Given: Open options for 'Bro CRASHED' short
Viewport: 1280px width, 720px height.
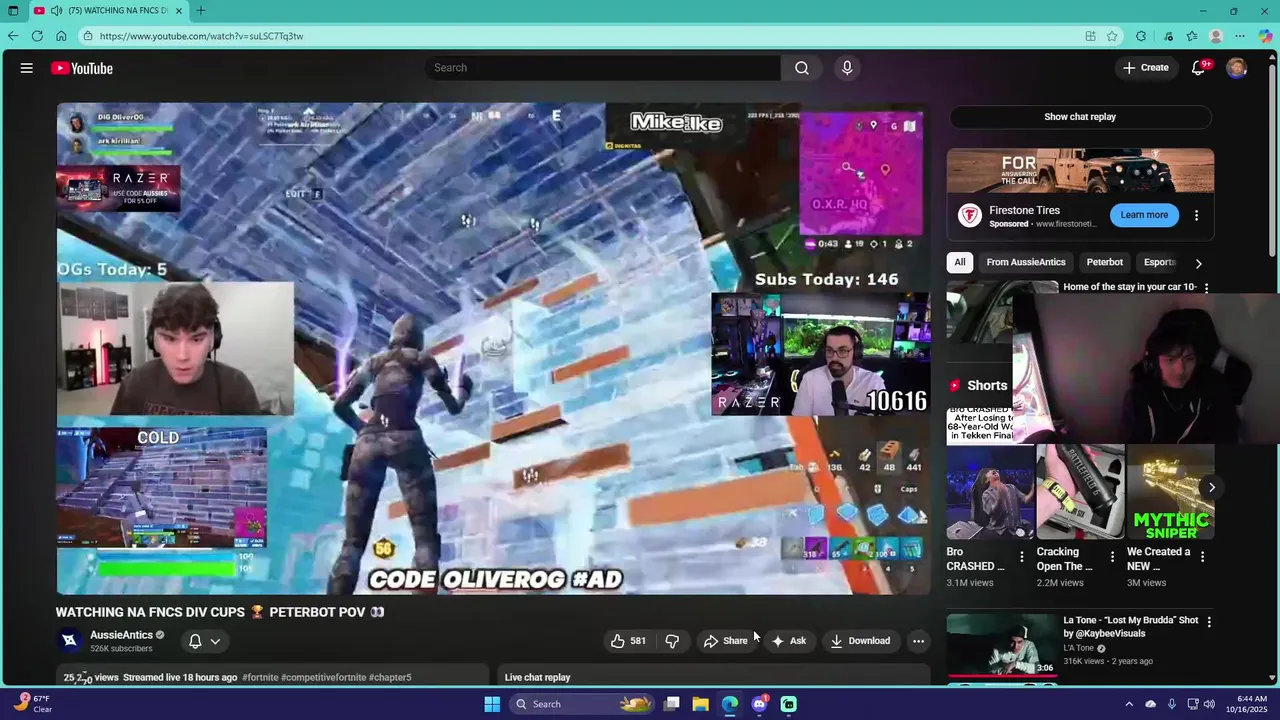Looking at the screenshot, I should (x=1022, y=557).
